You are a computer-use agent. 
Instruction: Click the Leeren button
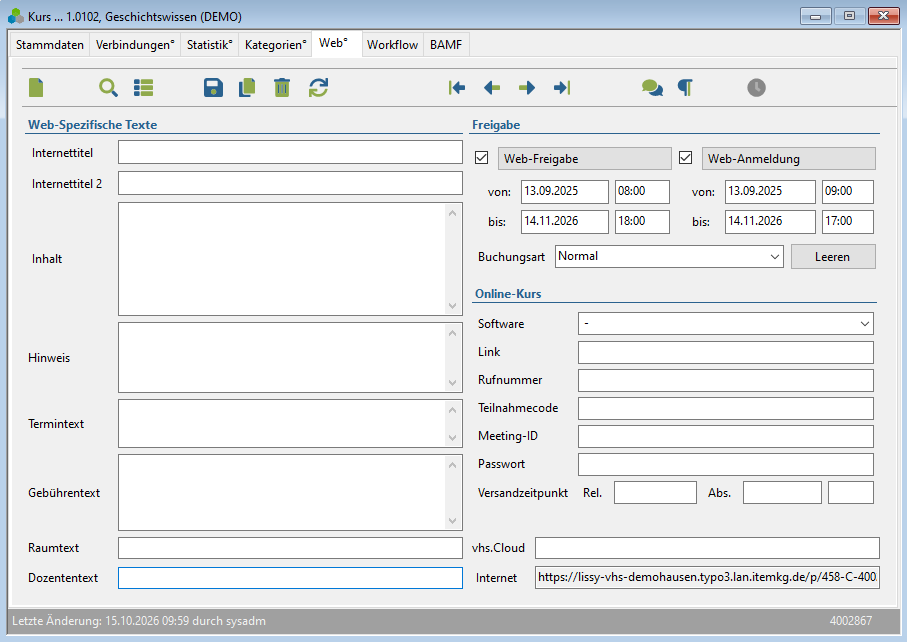(833, 257)
